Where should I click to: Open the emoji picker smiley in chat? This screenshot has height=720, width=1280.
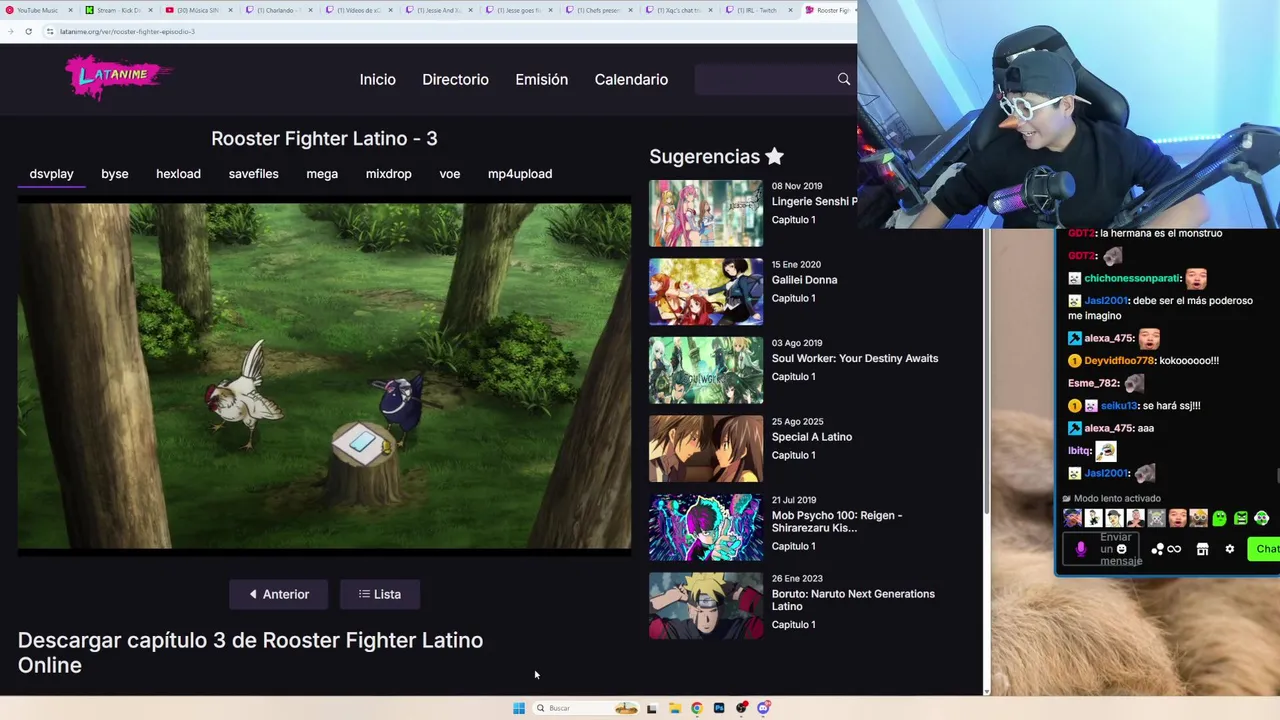click(1121, 549)
